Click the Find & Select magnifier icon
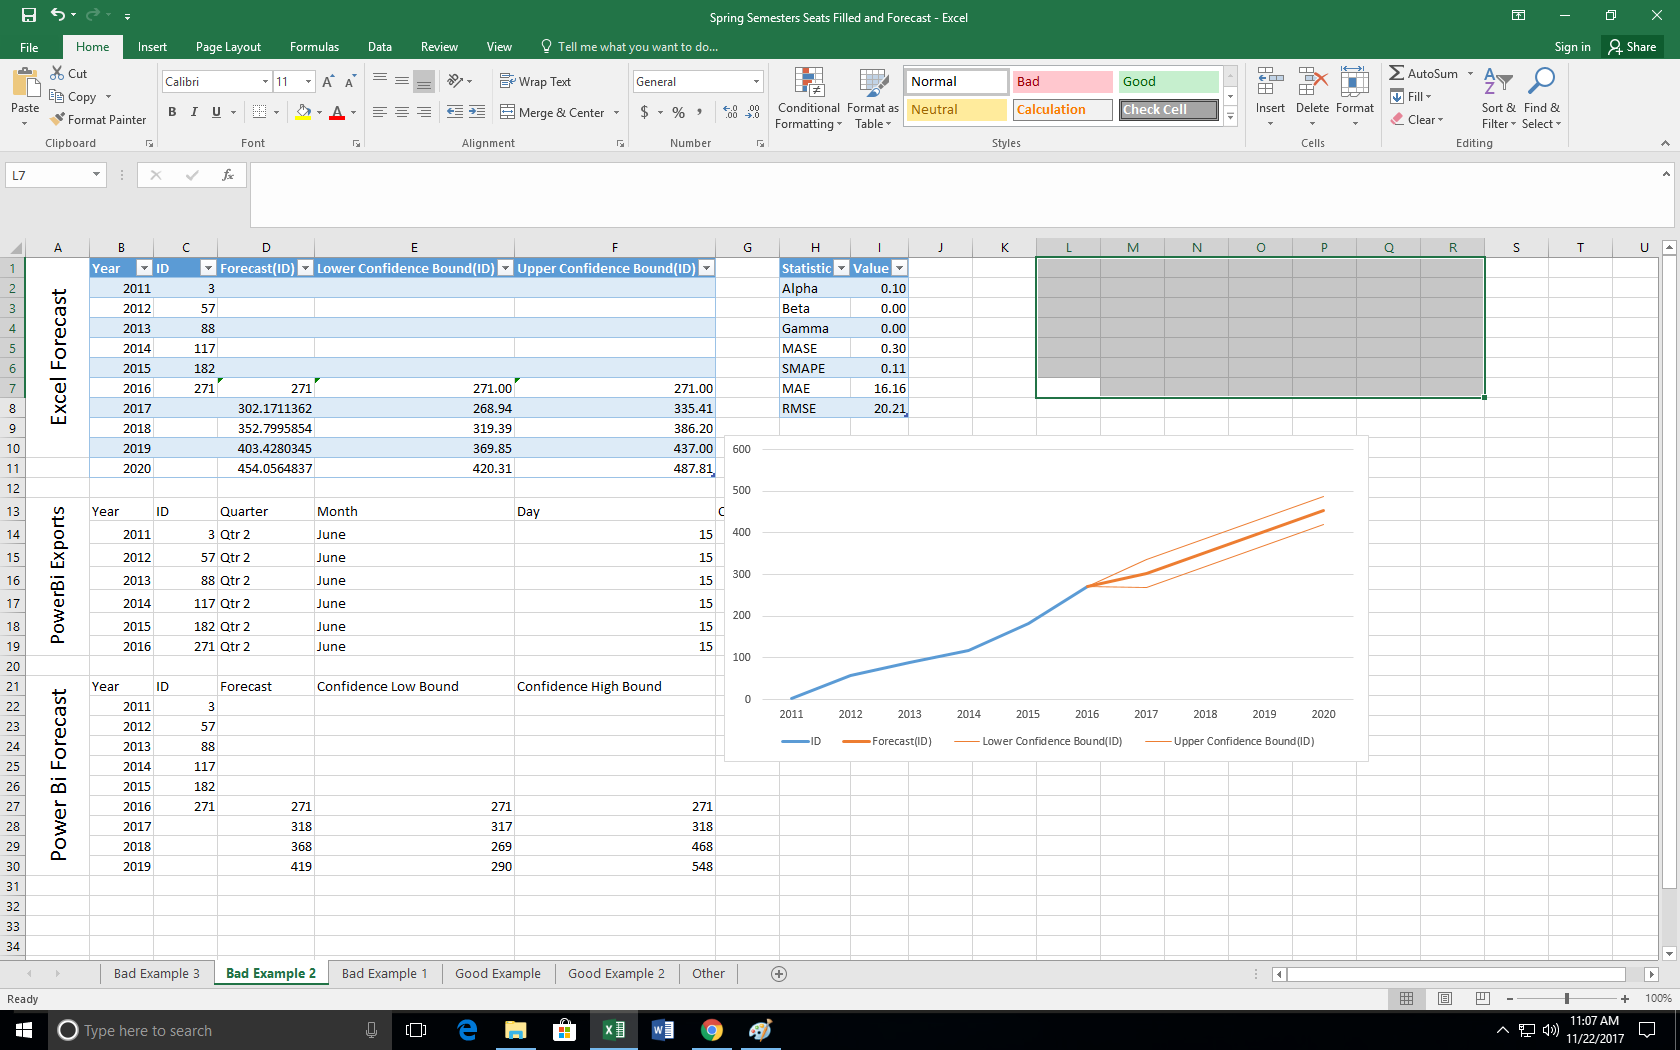This screenshot has height=1050, width=1680. click(x=1542, y=81)
